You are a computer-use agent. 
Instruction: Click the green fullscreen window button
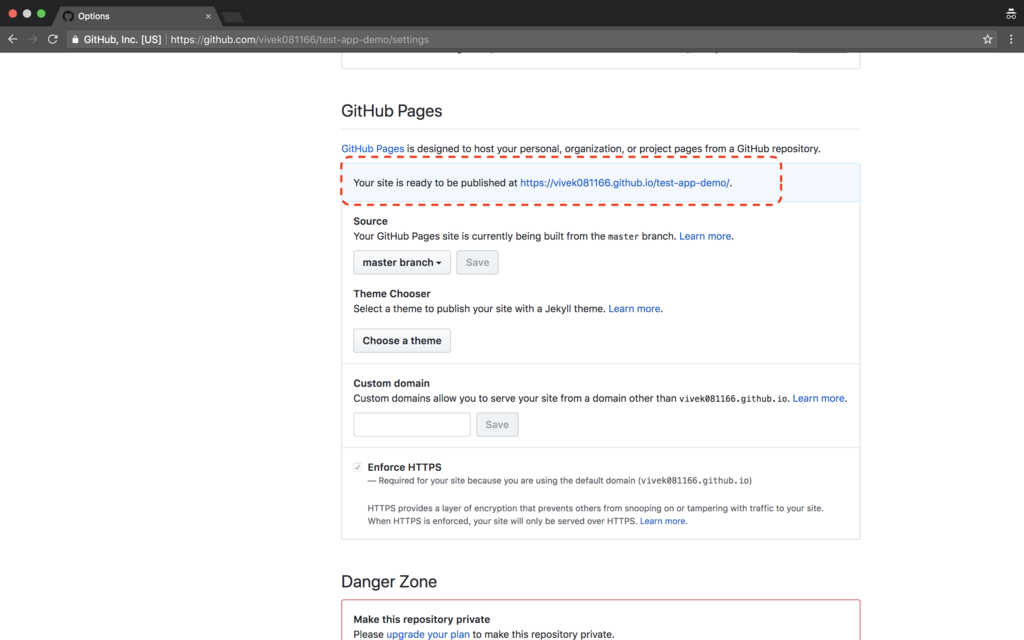pyautogui.click(x=41, y=14)
